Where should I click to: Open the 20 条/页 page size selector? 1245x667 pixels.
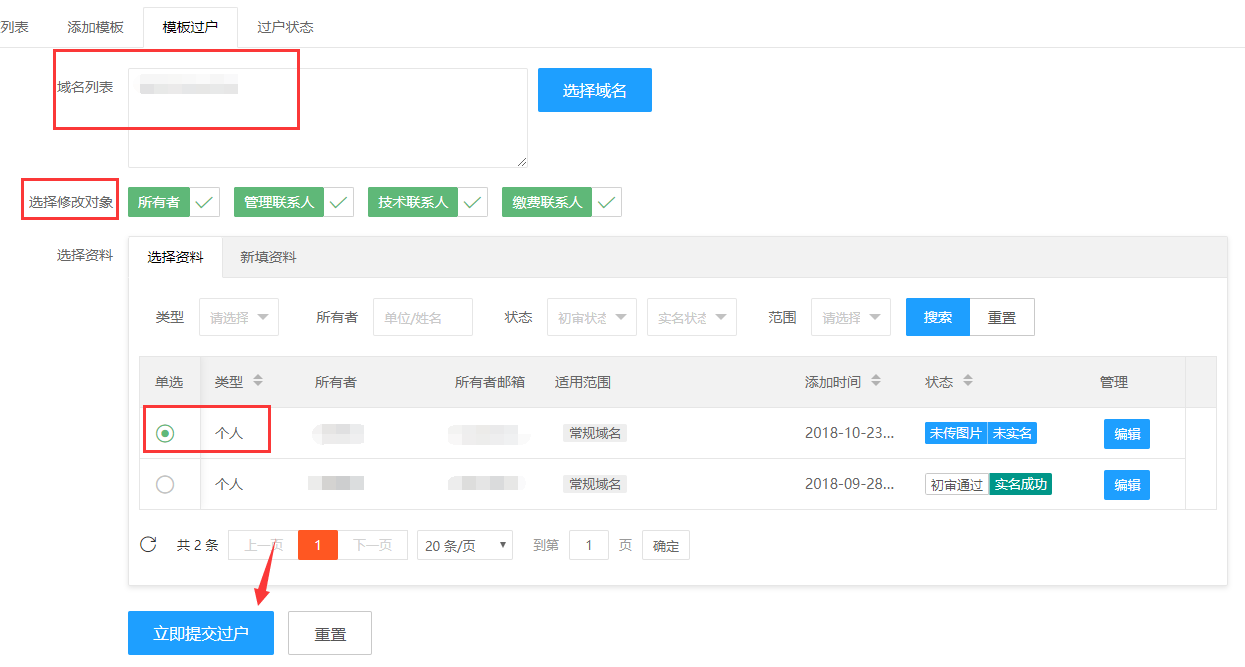click(x=464, y=545)
